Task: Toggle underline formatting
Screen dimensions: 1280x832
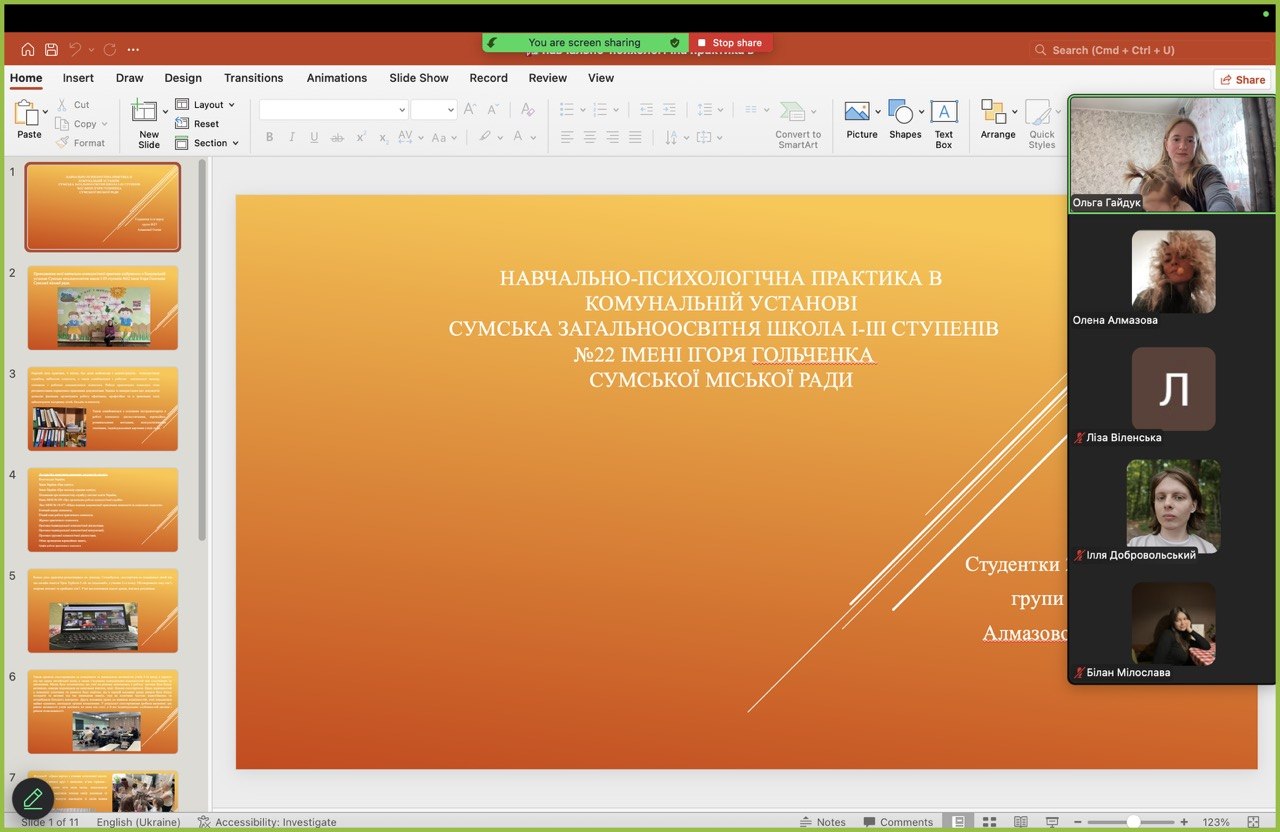Action: point(314,137)
